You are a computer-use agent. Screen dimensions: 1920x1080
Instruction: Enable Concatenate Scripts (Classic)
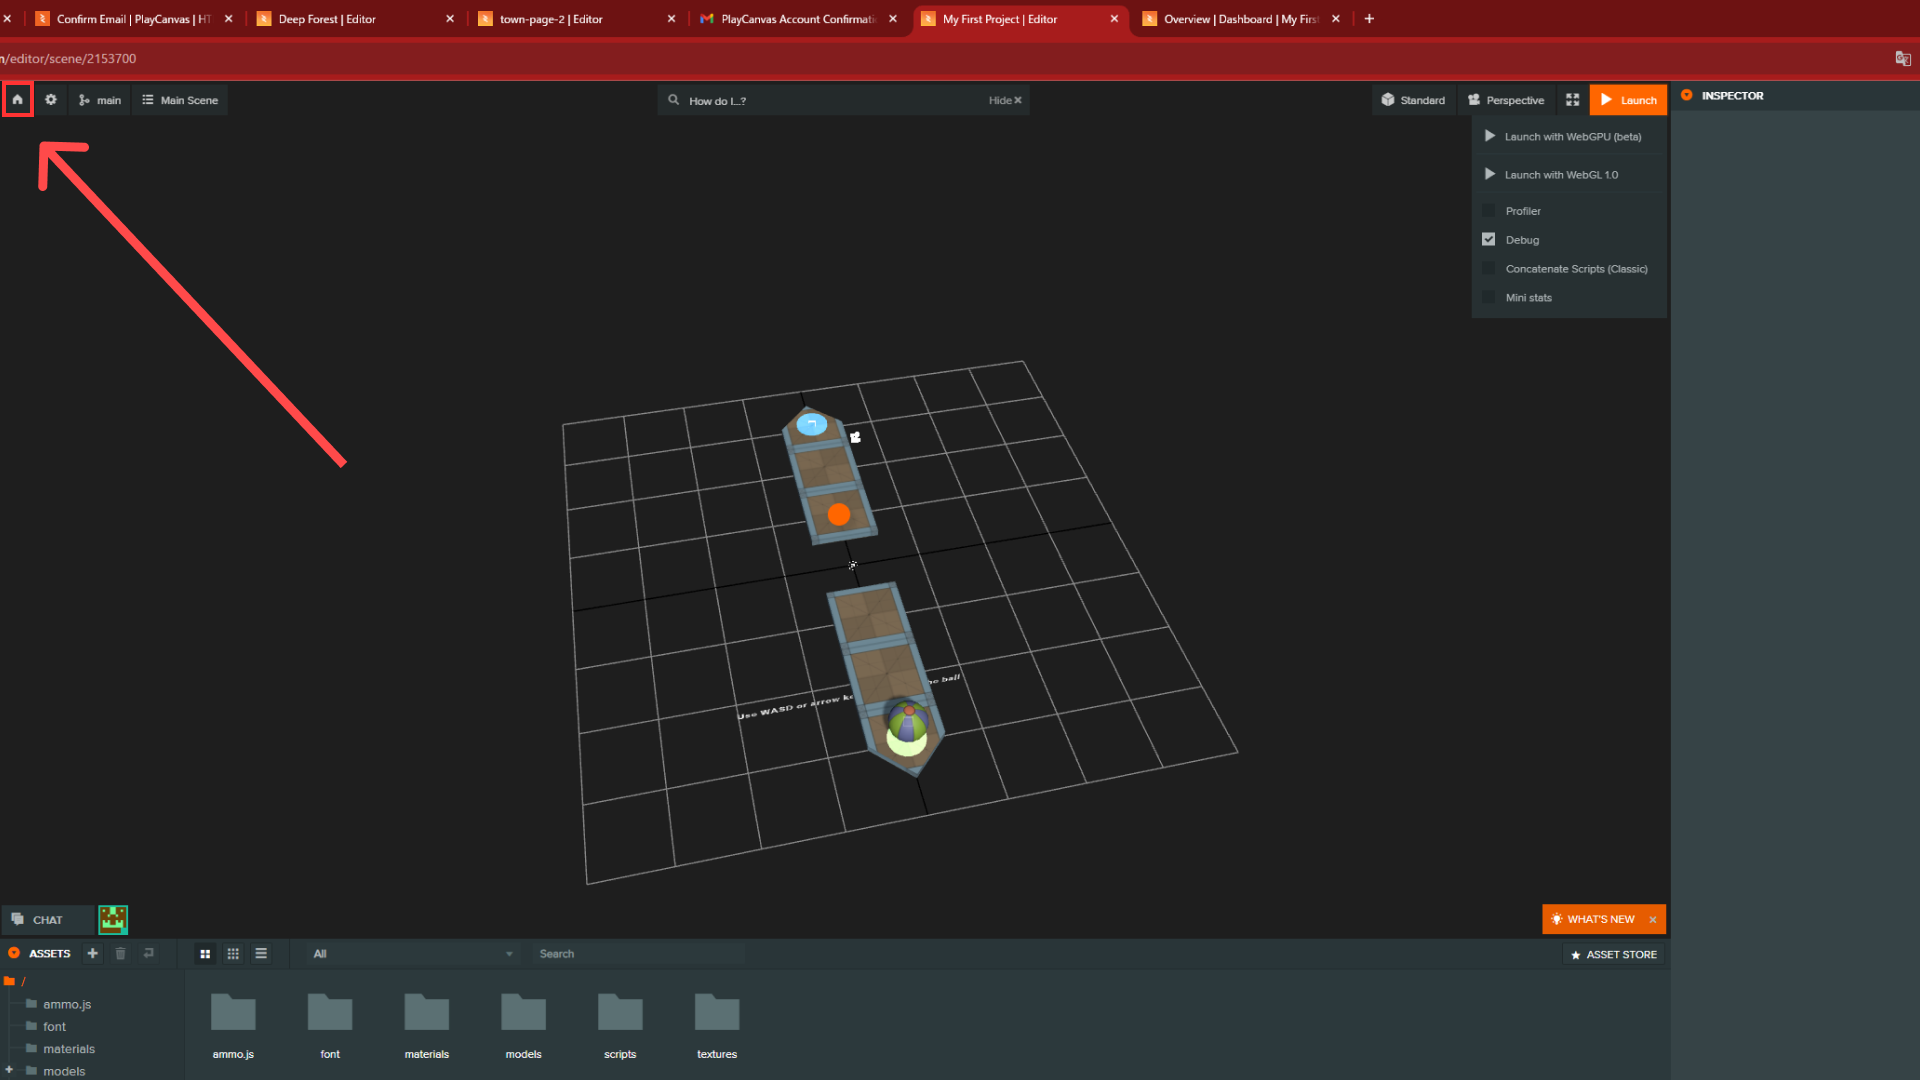1488,269
